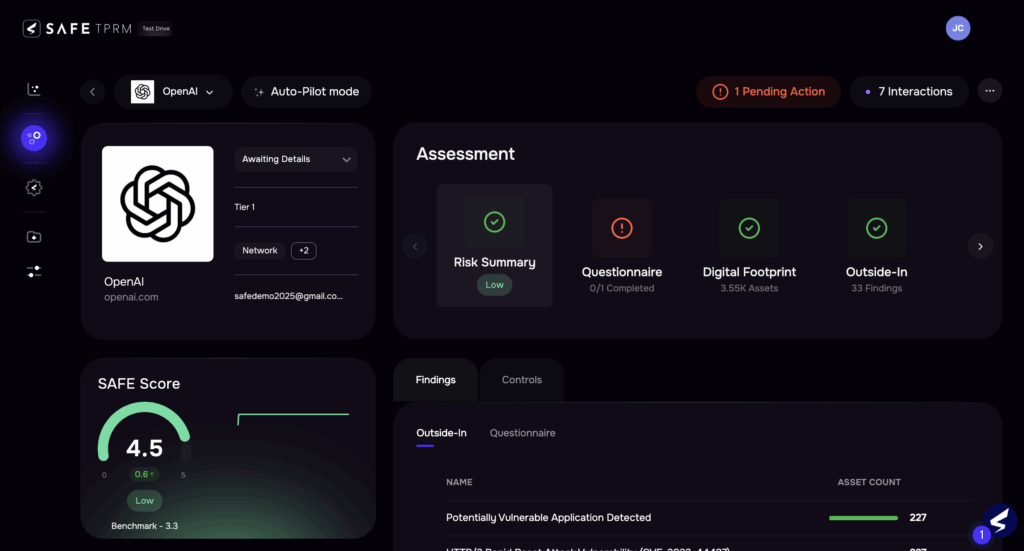Expand the Awaiting Details status dropdown
The image size is (1024, 551).
click(x=296, y=159)
